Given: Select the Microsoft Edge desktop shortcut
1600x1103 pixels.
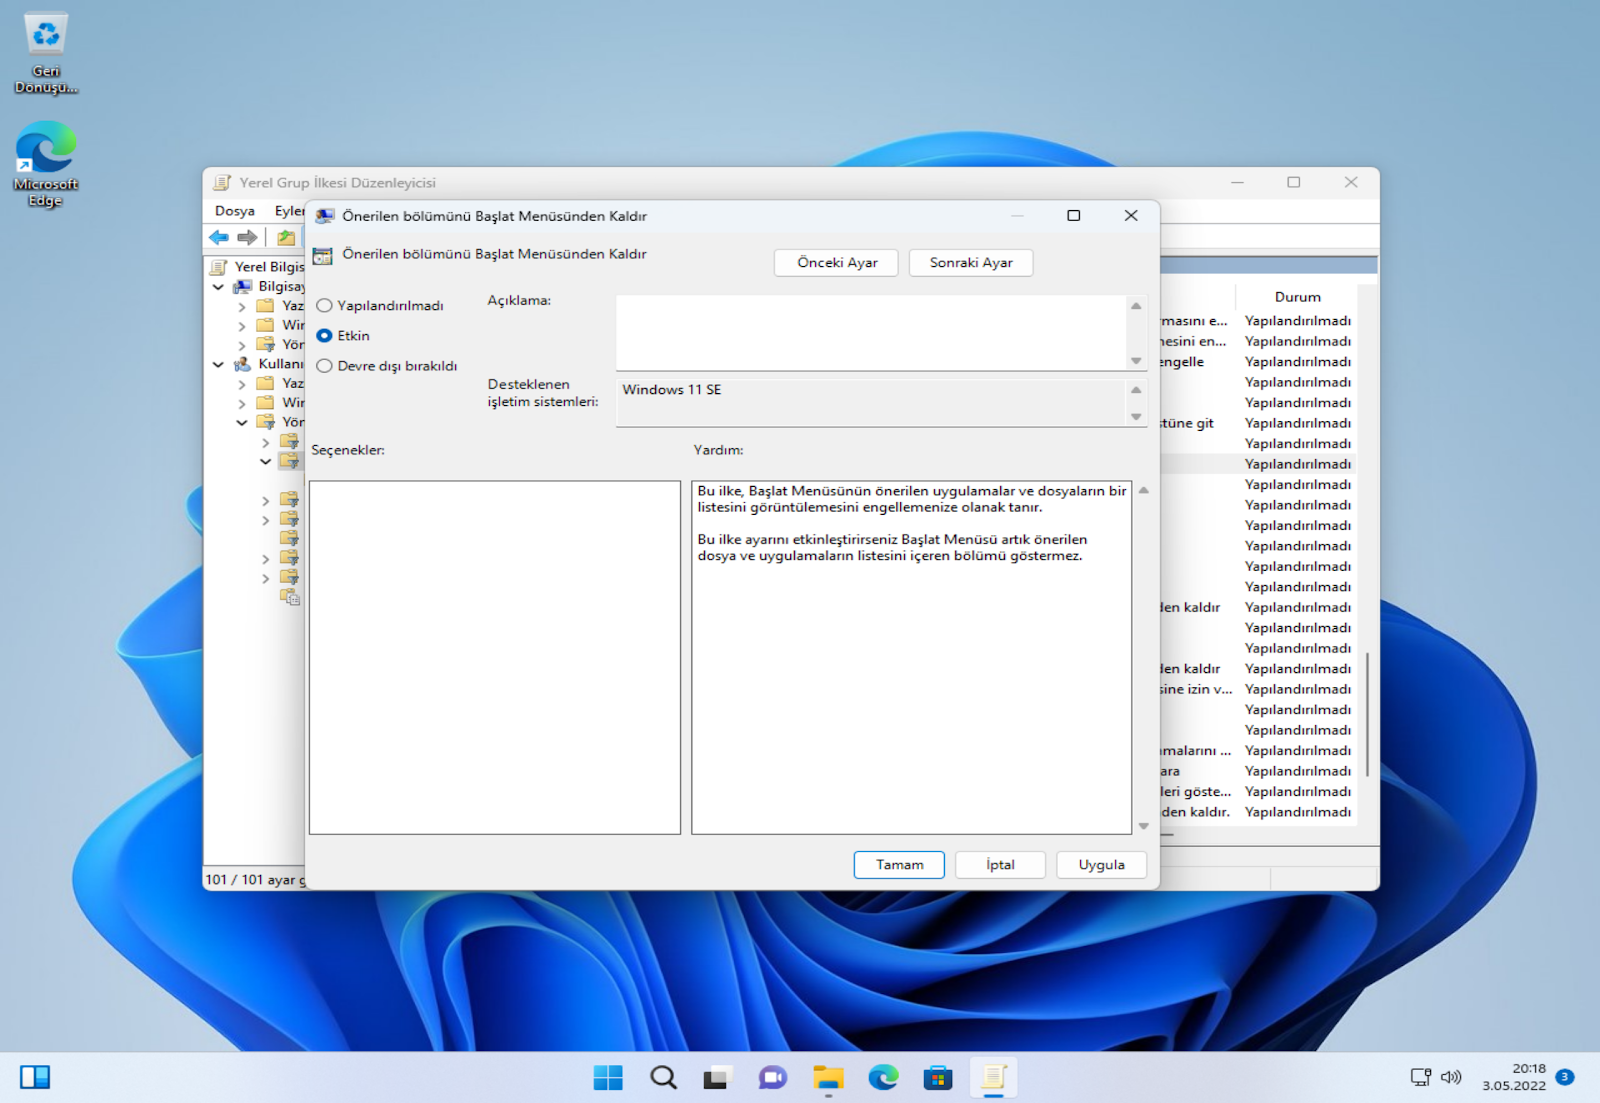Looking at the screenshot, I should (x=46, y=164).
